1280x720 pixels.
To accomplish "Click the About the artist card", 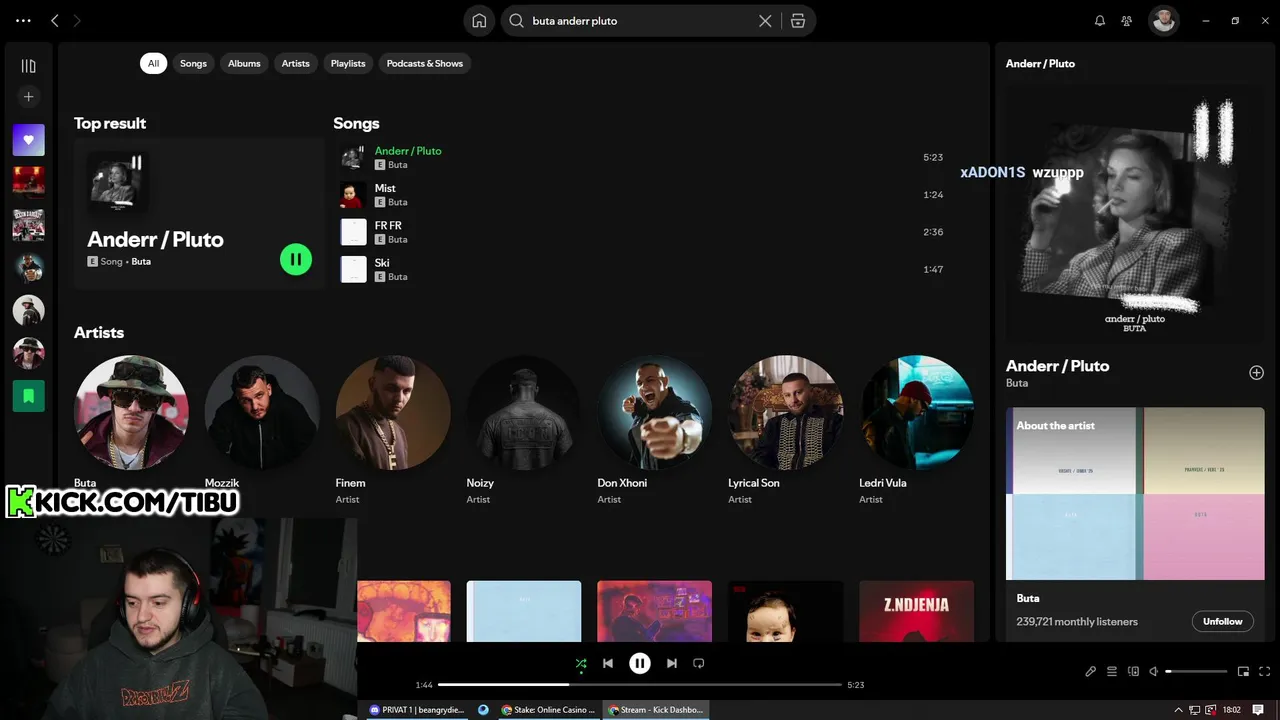I will pos(1135,524).
